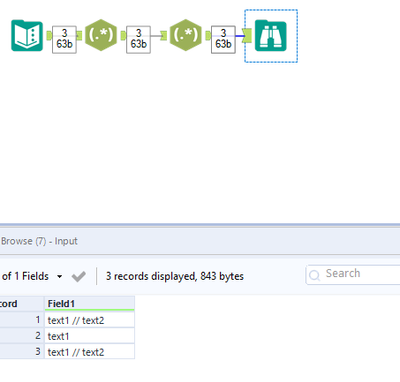
Task: Click the Record column header
Action: coord(22,304)
